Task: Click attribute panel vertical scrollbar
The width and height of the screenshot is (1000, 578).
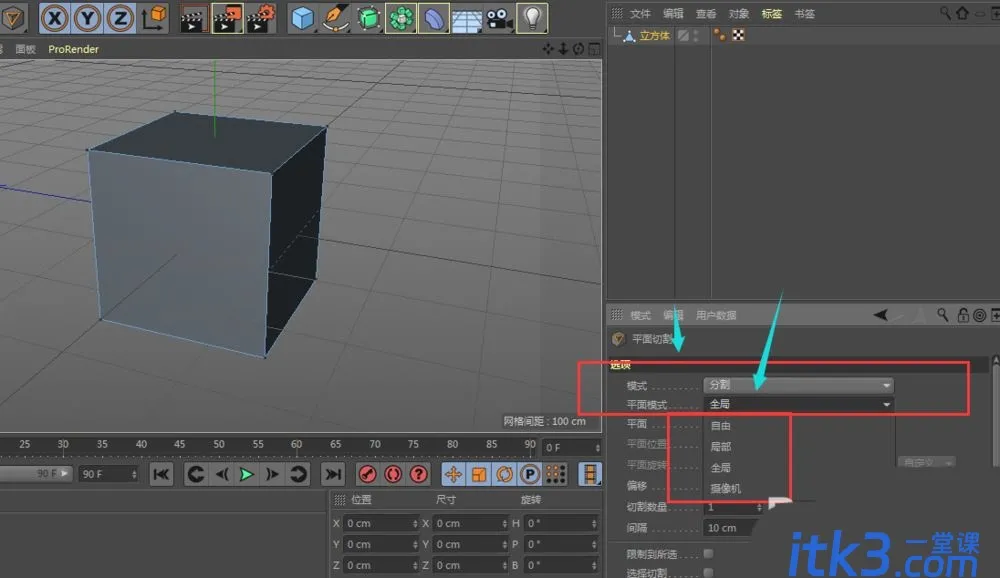Action: pyautogui.click(x=995, y=411)
